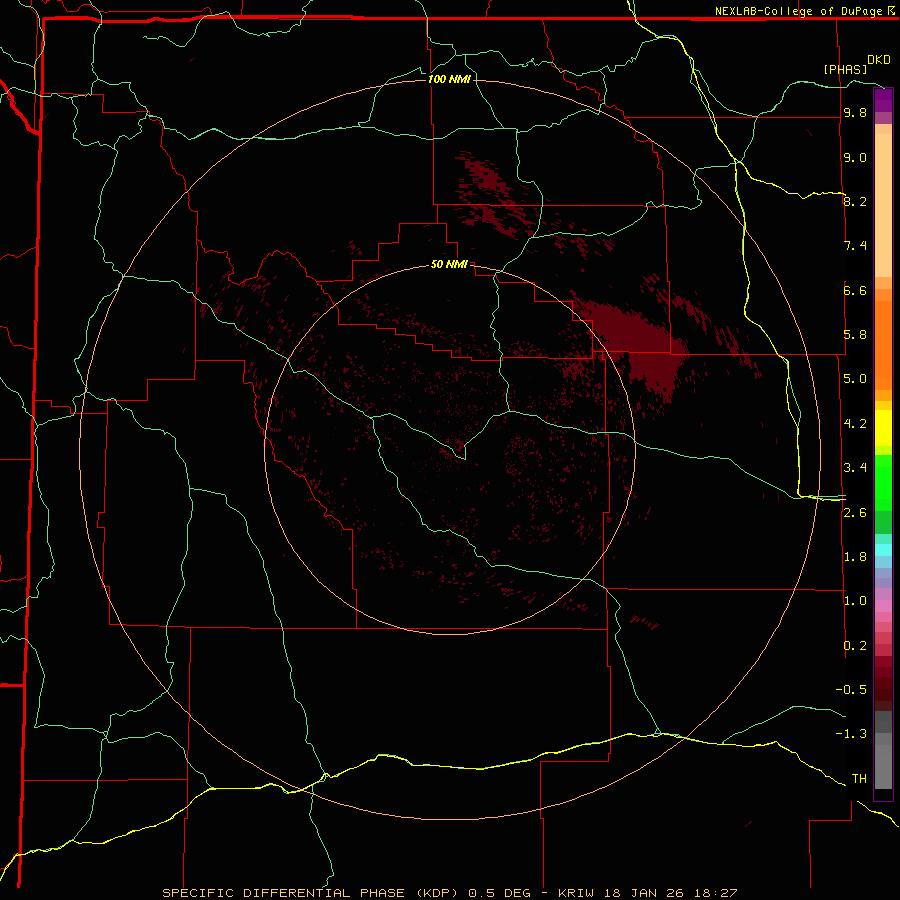
Task: Pick the pale peach segment of the color bar
Action: pyautogui.click(x=883, y=205)
